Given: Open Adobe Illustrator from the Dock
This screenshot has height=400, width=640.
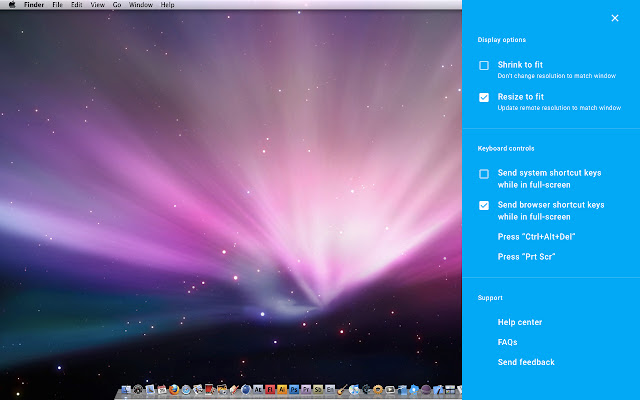Looking at the screenshot, I should [282, 389].
